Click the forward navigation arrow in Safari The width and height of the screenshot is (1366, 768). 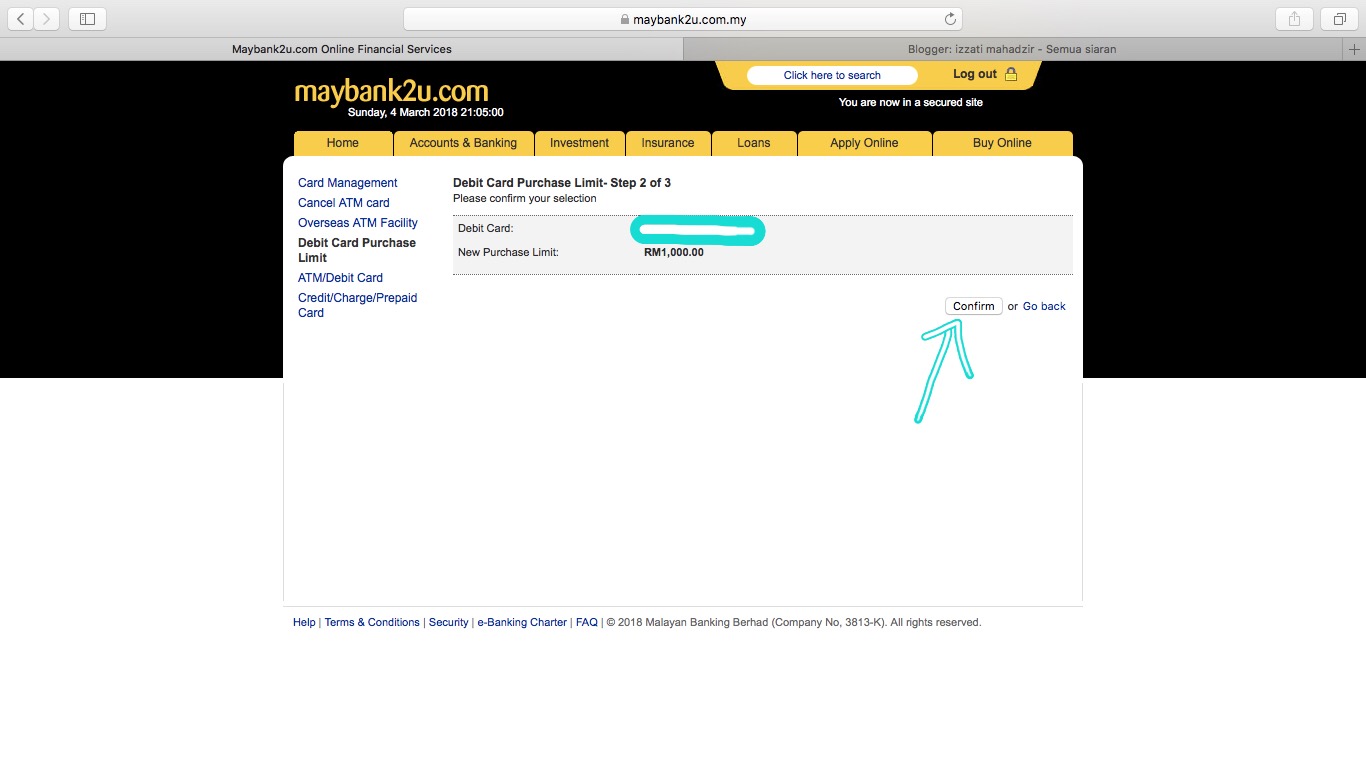46,18
